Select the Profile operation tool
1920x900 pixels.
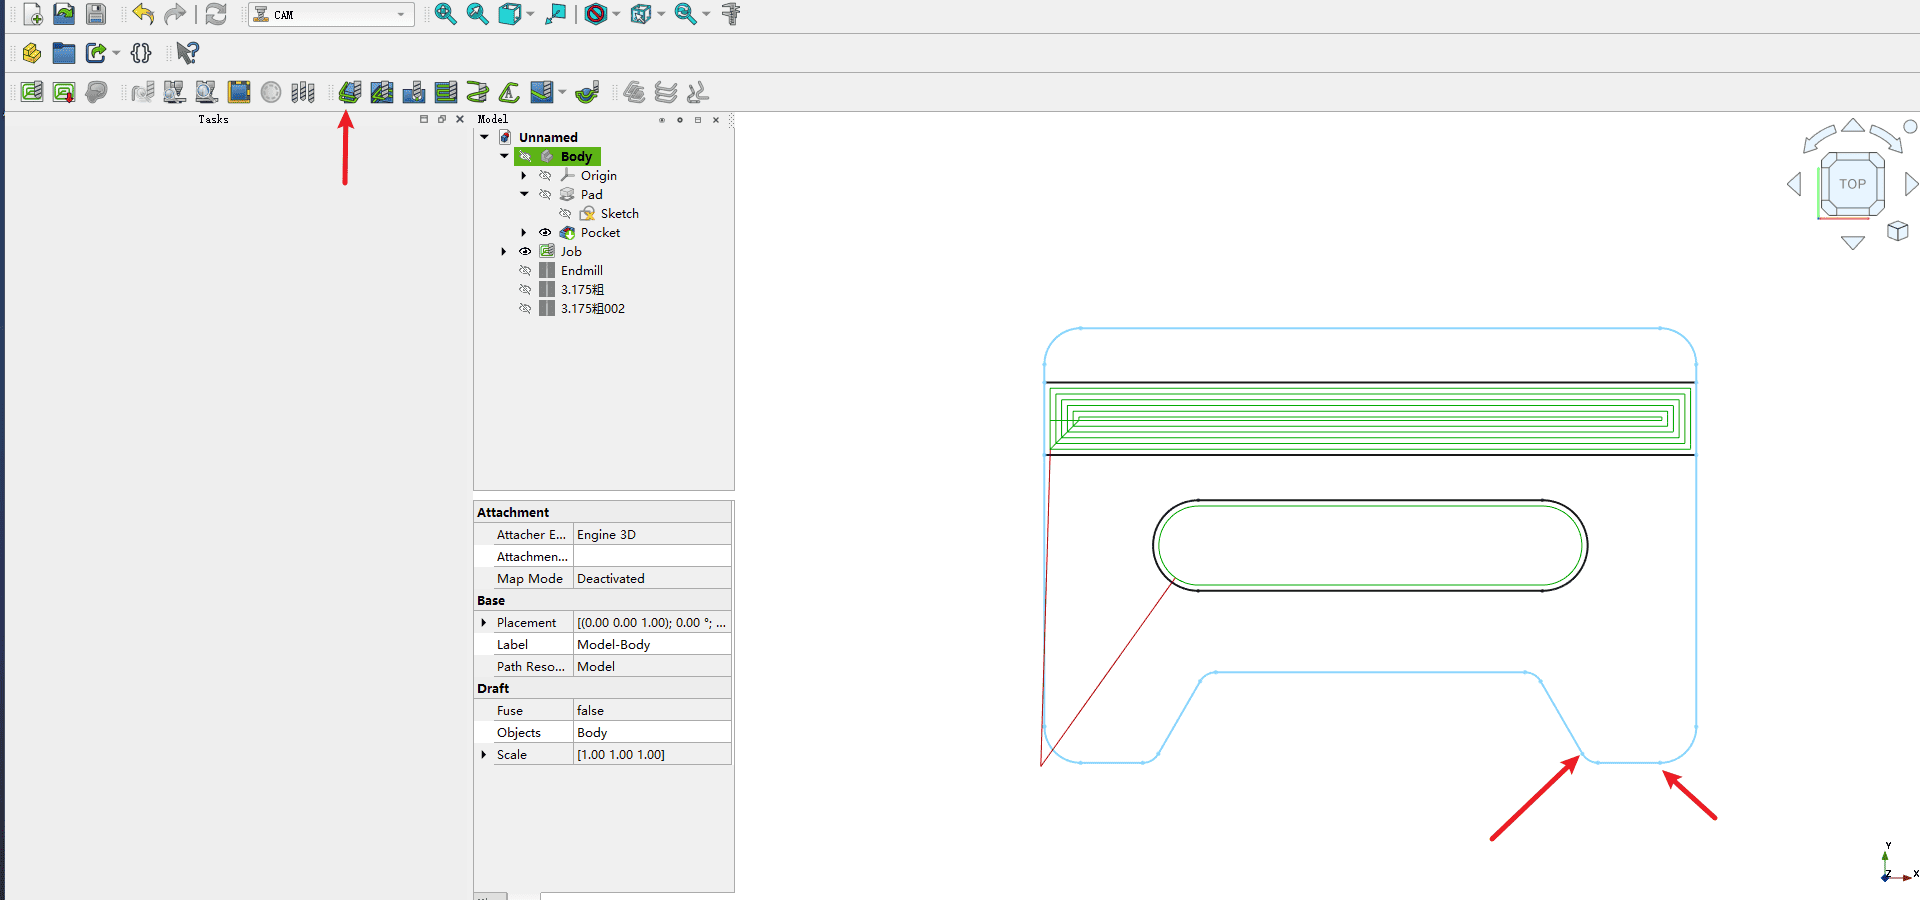(349, 92)
